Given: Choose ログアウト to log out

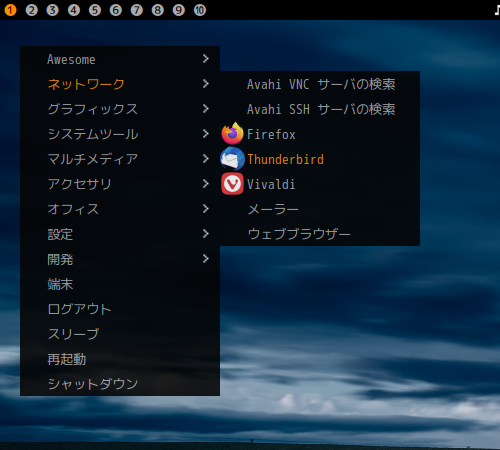Looking at the screenshot, I should click(x=120, y=309).
